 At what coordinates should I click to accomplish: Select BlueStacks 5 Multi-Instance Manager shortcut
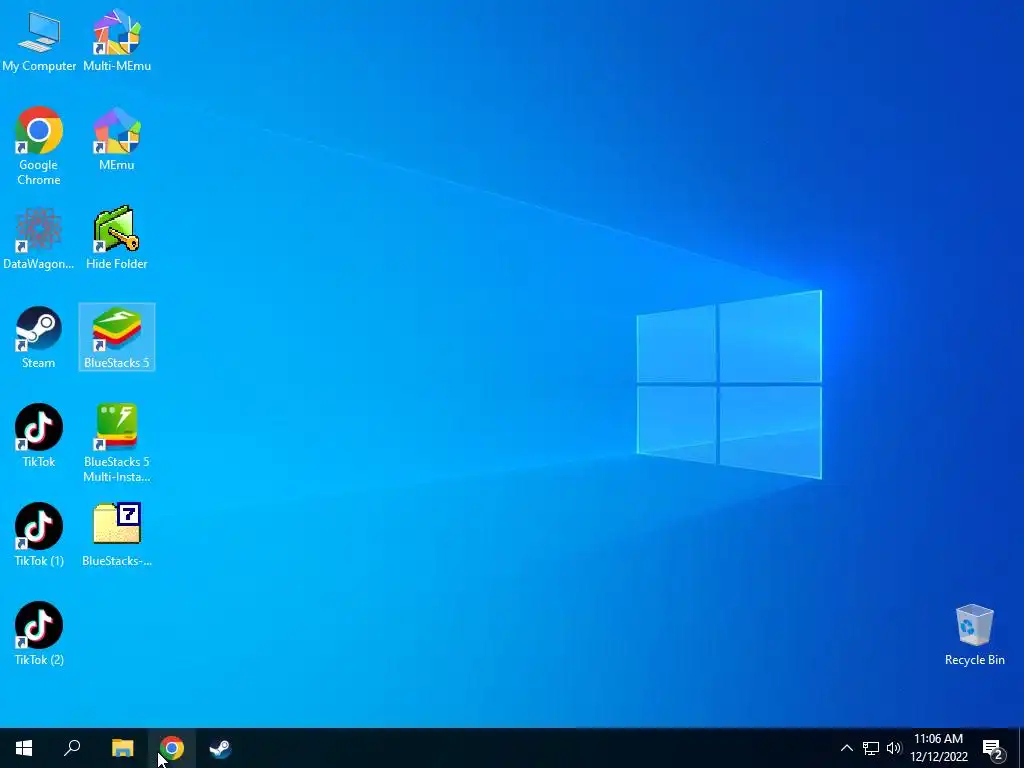coord(117,443)
